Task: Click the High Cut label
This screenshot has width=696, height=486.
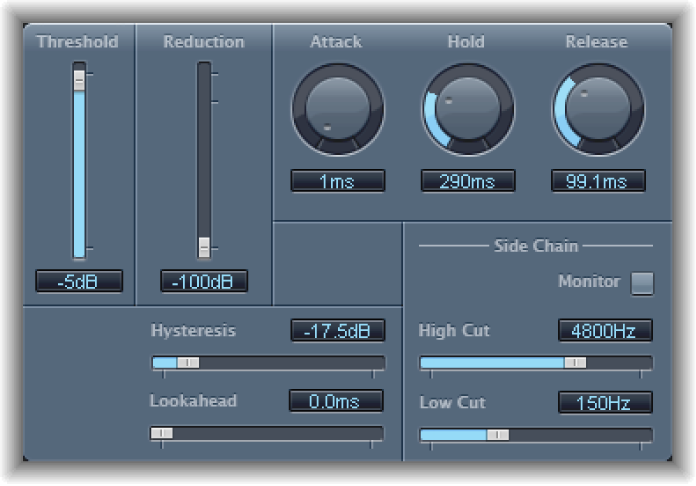Action: coord(454,331)
